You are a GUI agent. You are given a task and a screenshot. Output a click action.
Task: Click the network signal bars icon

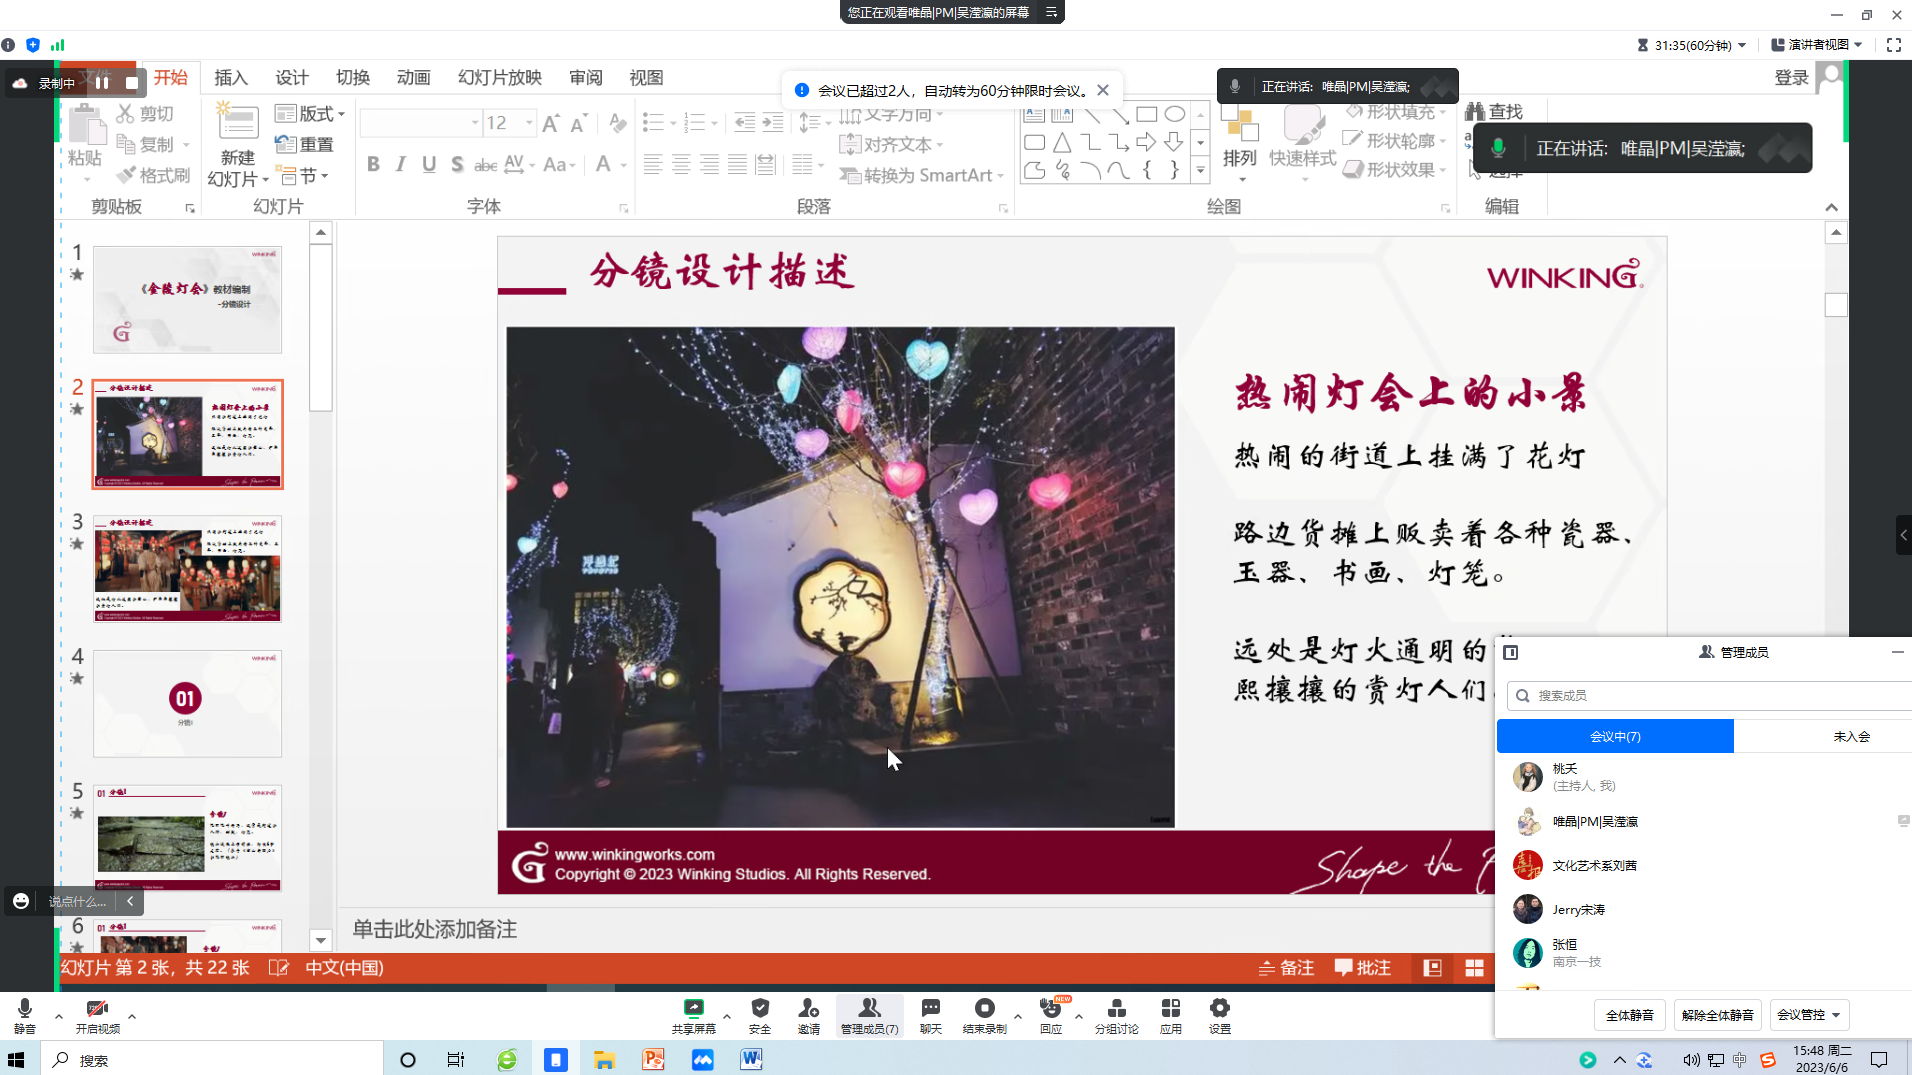(x=58, y=45)
